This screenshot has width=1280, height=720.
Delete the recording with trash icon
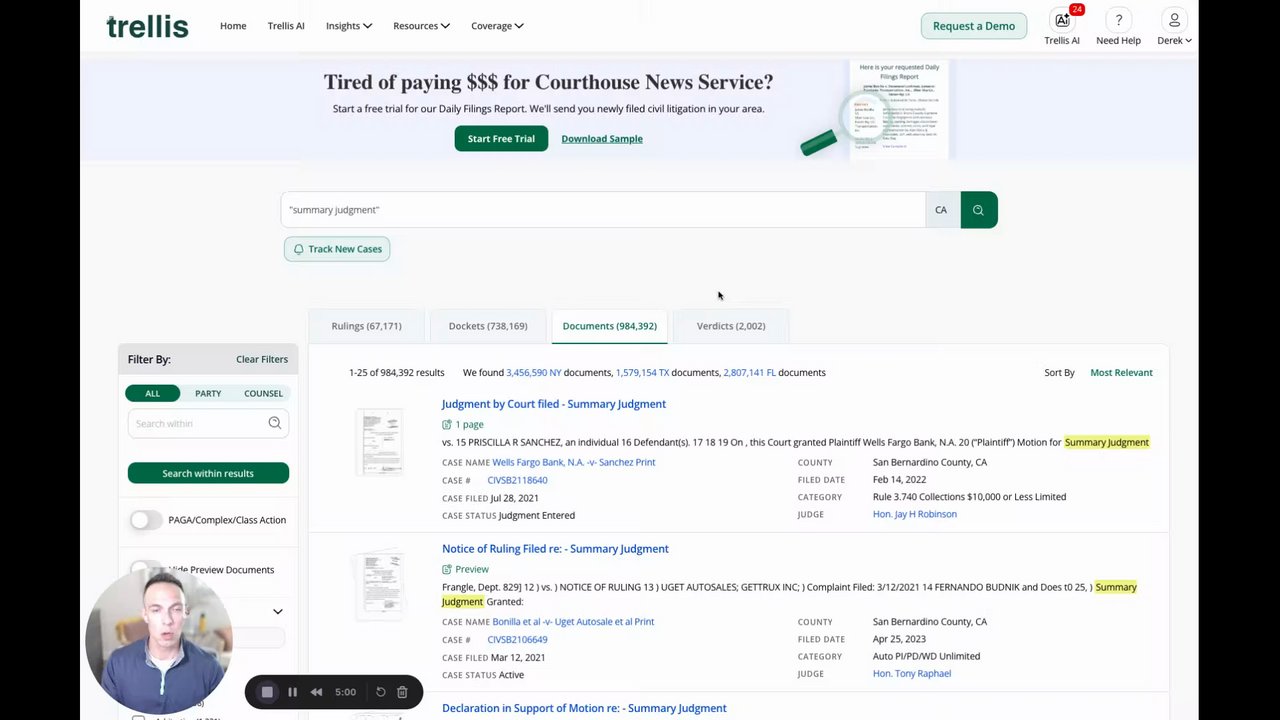pos(402,692)
